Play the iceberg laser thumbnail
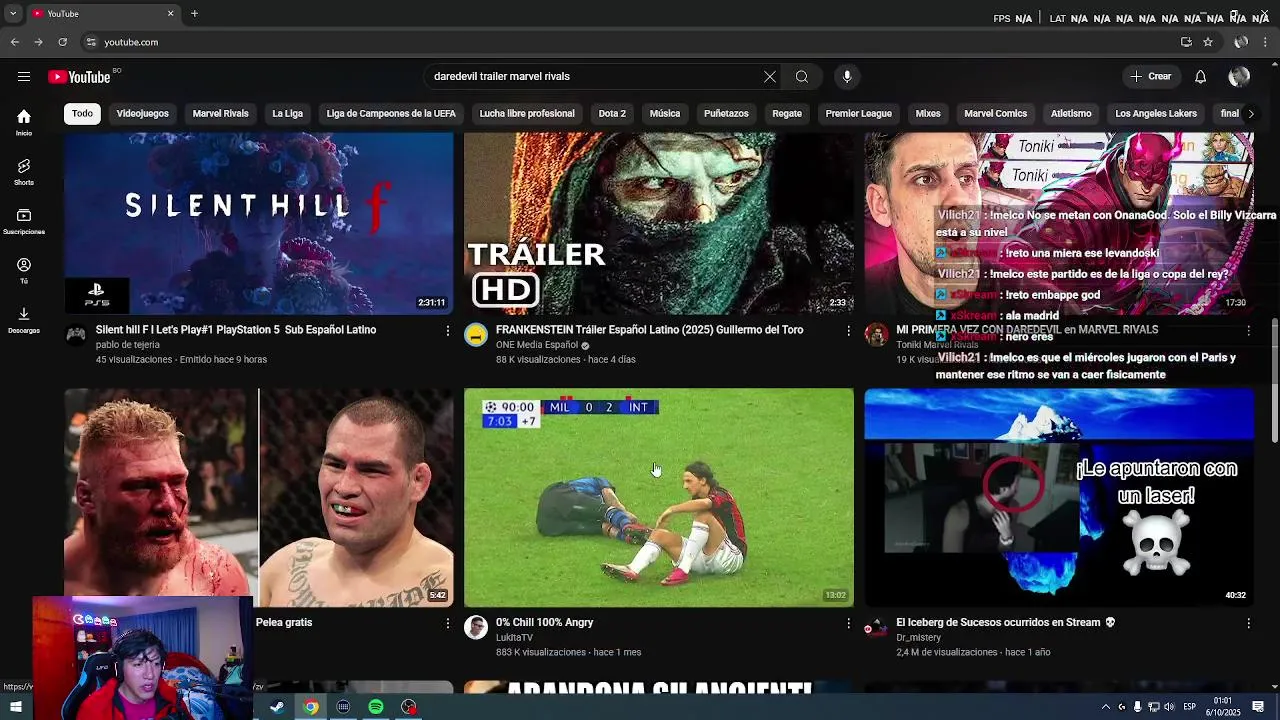This screenshot has height=720, width=1280. [1059, 498]
